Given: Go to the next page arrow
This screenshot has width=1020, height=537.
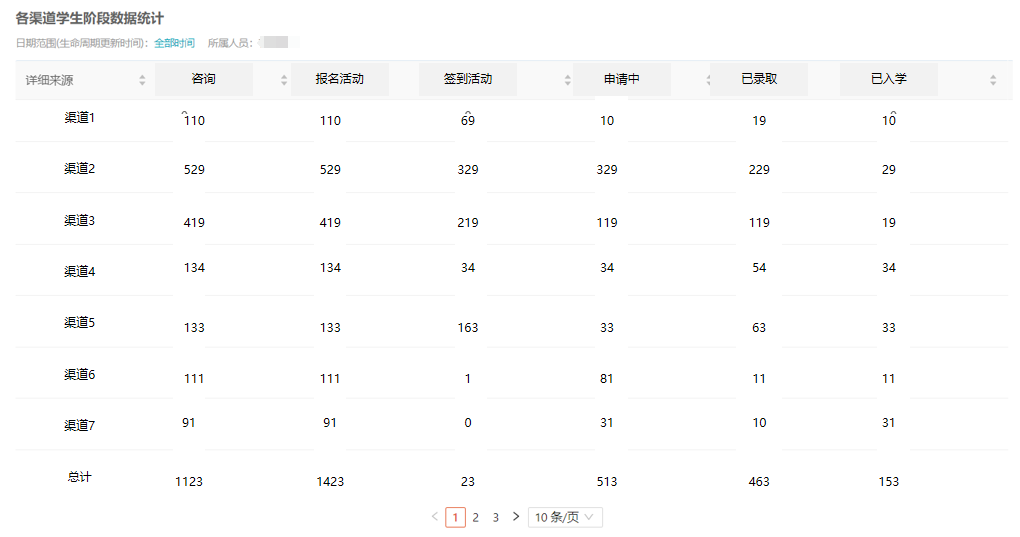Looking at the screenshot, I should click(516, 517).
